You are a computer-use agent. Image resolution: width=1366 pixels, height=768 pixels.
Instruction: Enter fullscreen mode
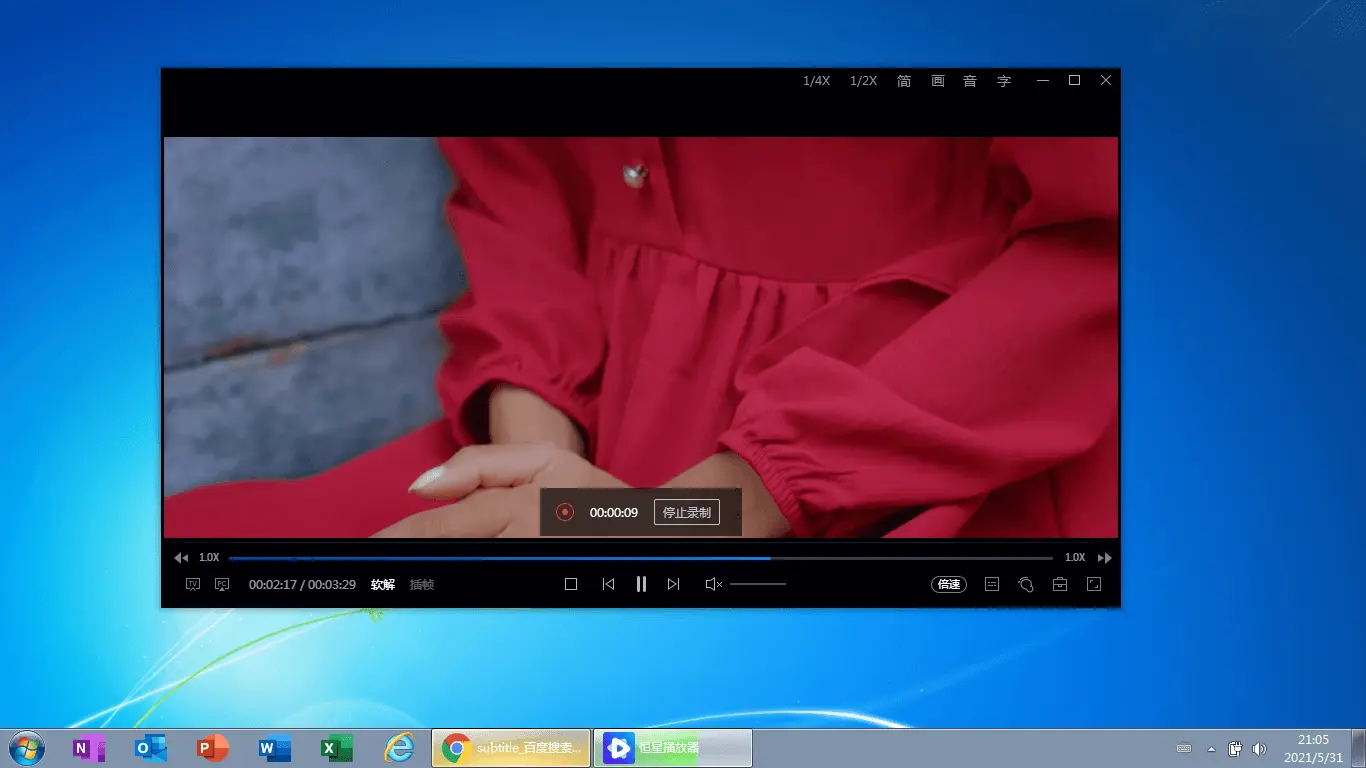click(x=1094, y=584)
